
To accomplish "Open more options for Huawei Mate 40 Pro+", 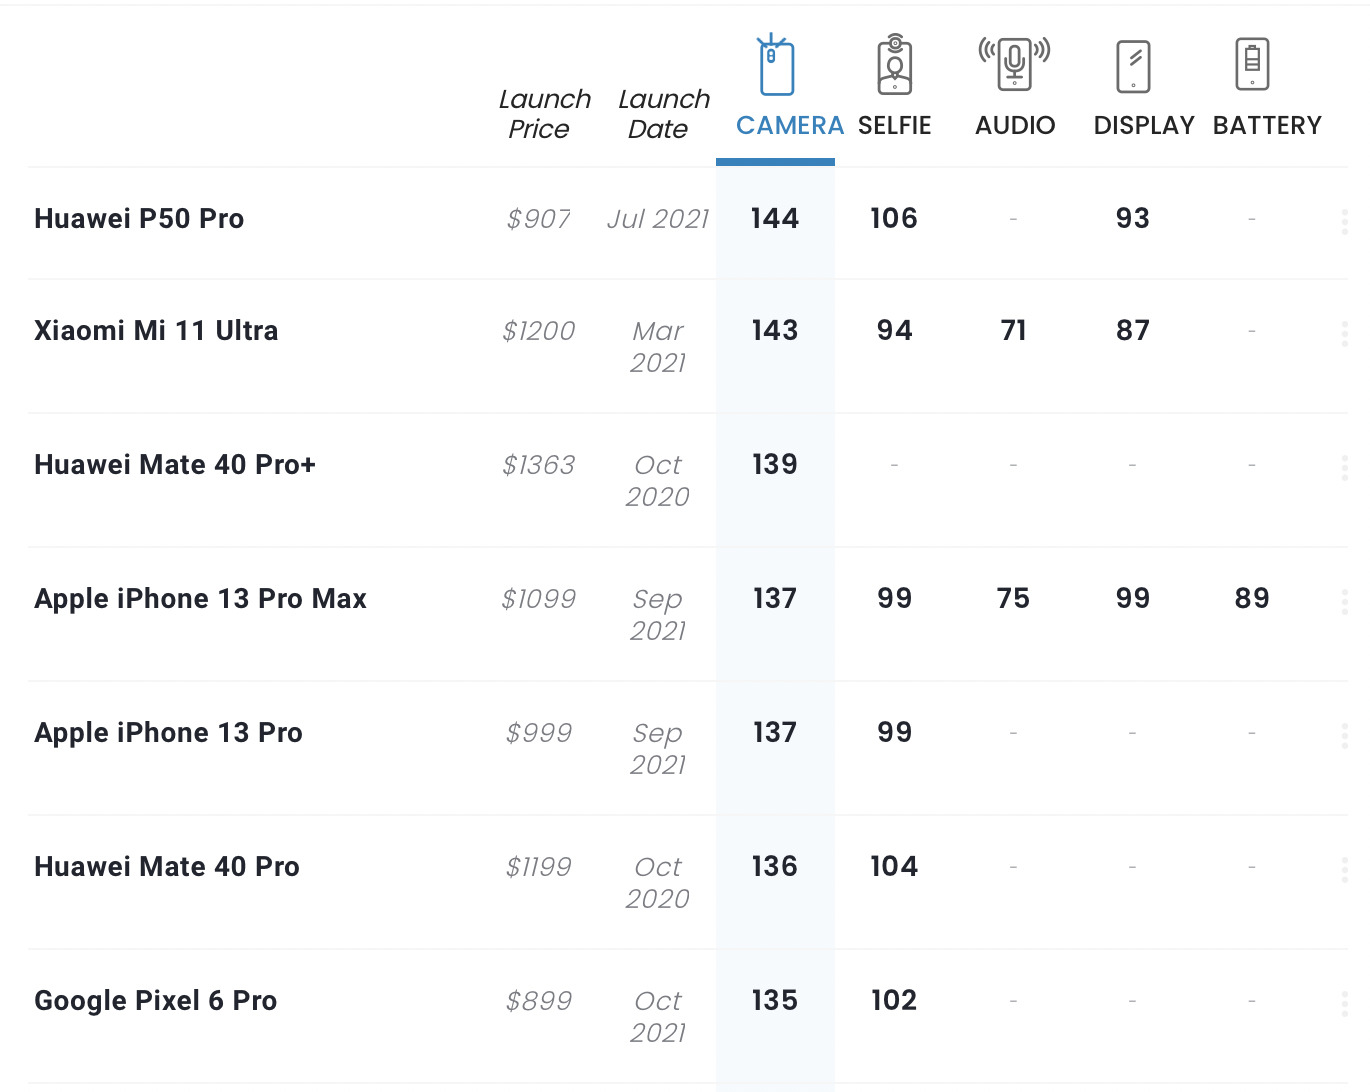I will tap(1344, 467).
